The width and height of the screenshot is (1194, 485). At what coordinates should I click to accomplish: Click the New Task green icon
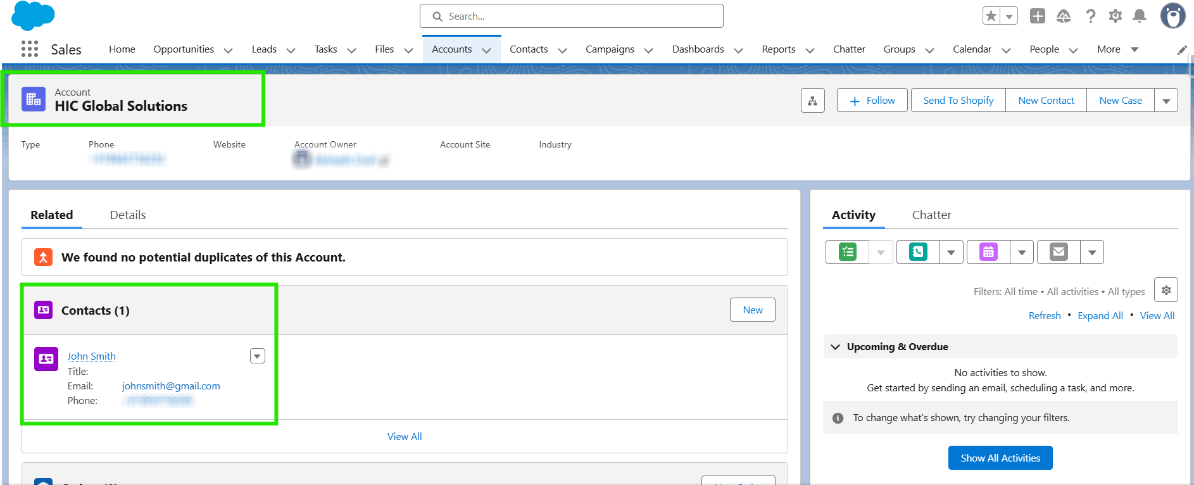click(848, 252)
